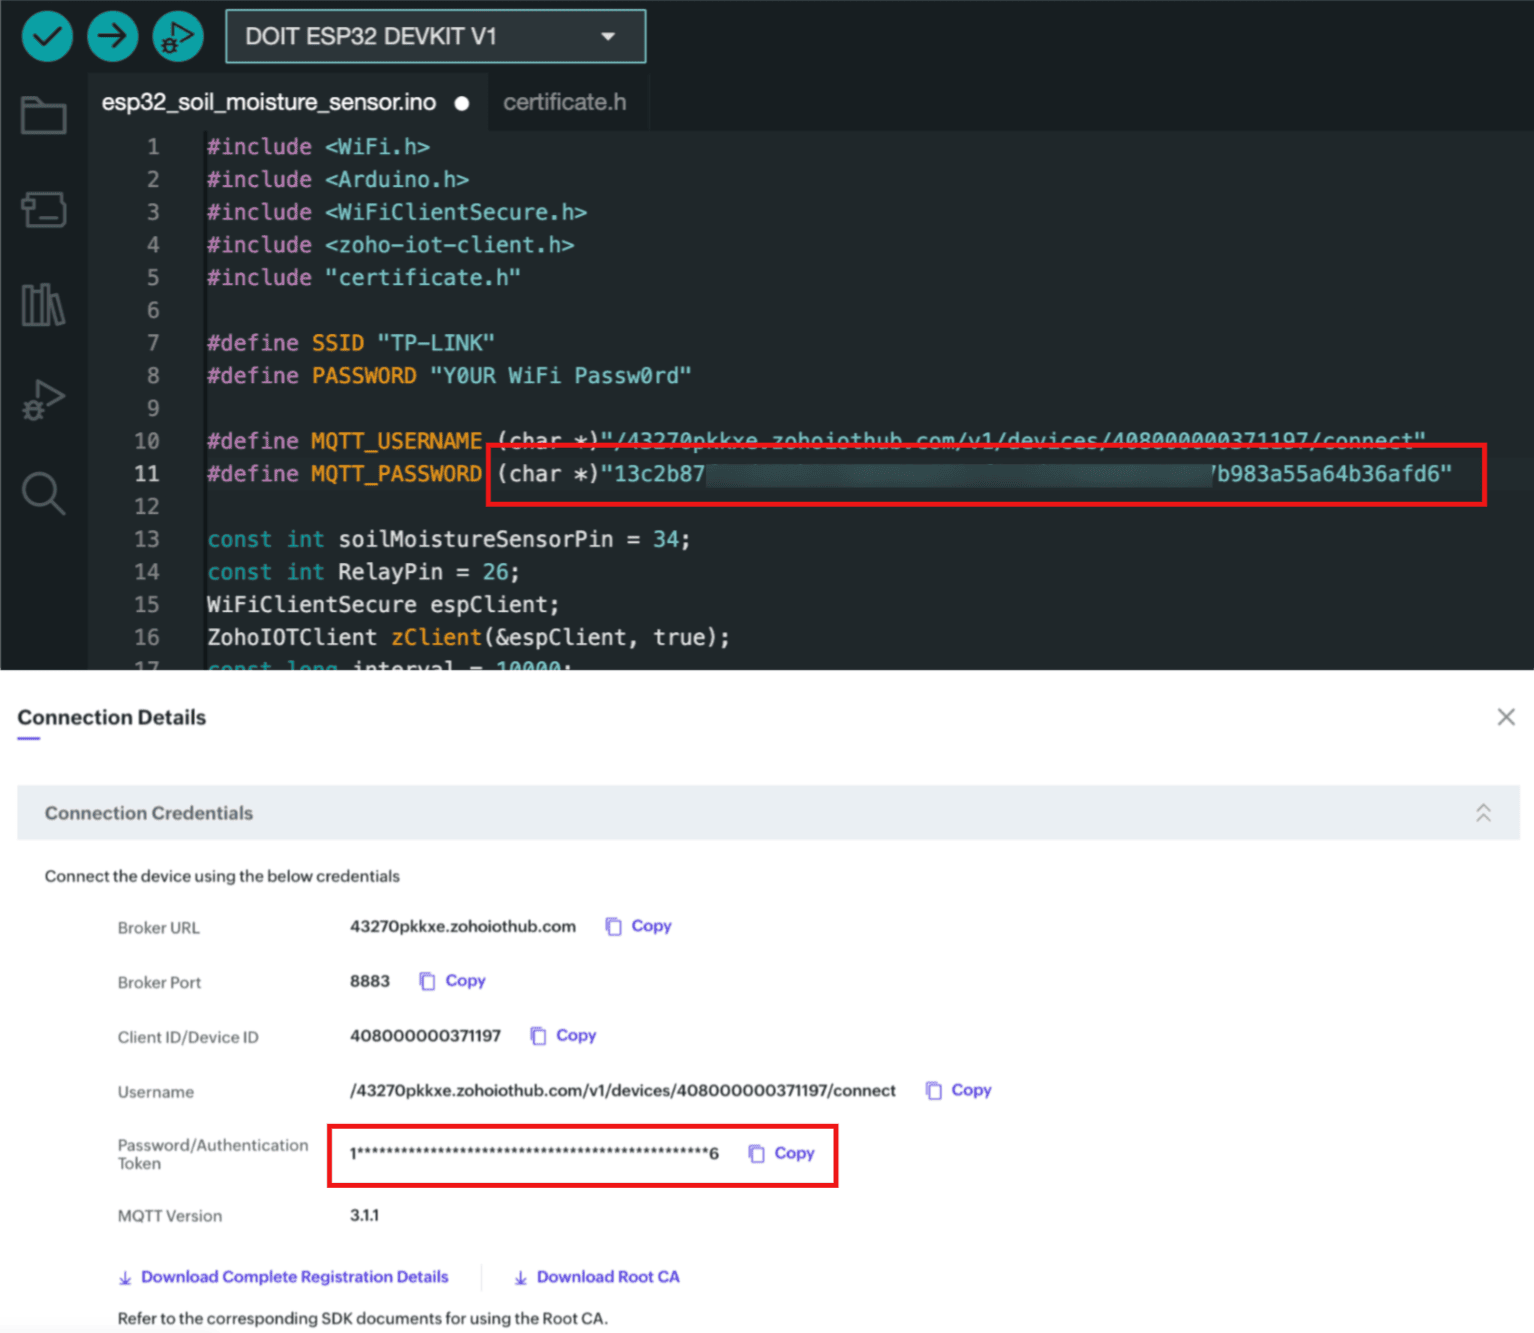1534x1333 pixels.
Task: Click the masked authentication token value
Action: pyautogui.click(x=534, y=1153)
